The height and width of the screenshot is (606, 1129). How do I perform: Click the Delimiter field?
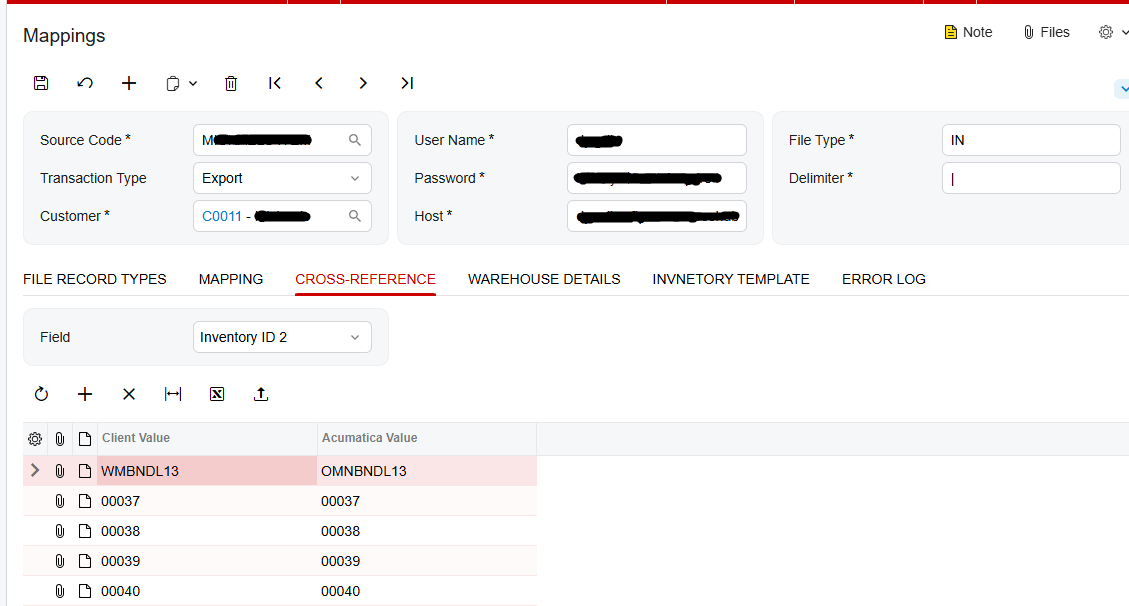pyautogui.click(x=1031, y=178)
